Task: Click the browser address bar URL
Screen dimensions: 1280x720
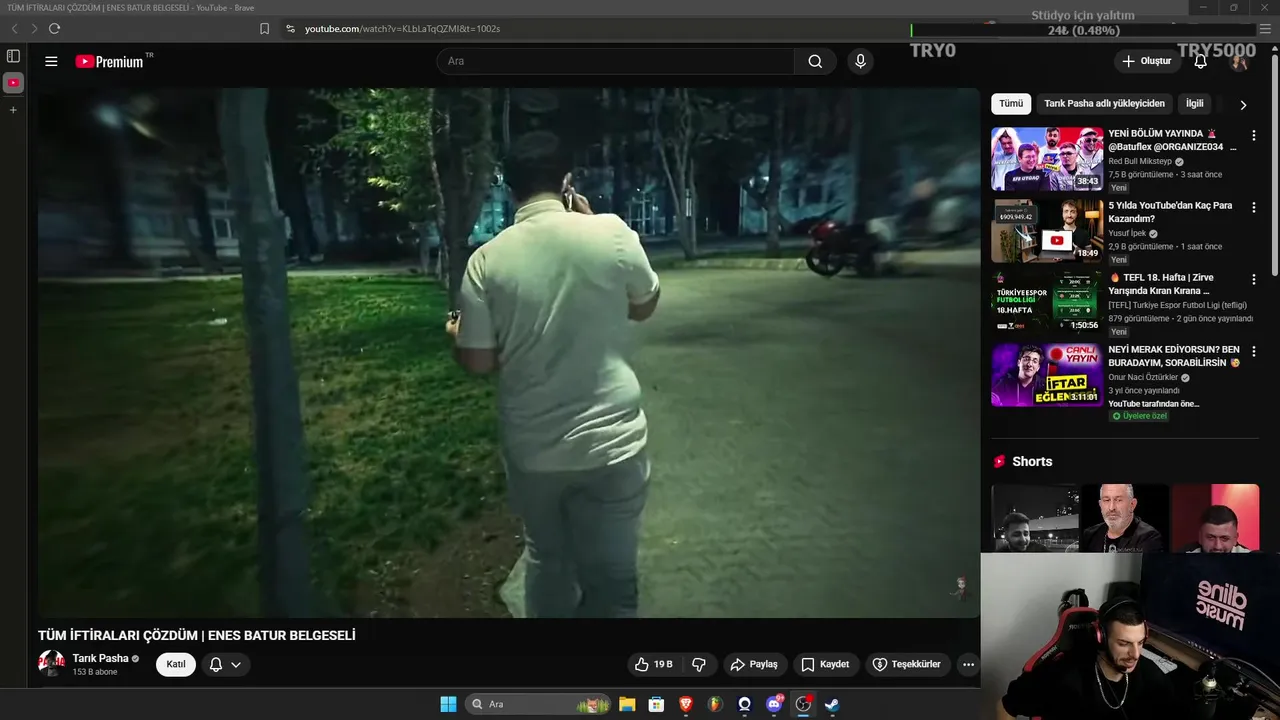Action: pos(402,29)
